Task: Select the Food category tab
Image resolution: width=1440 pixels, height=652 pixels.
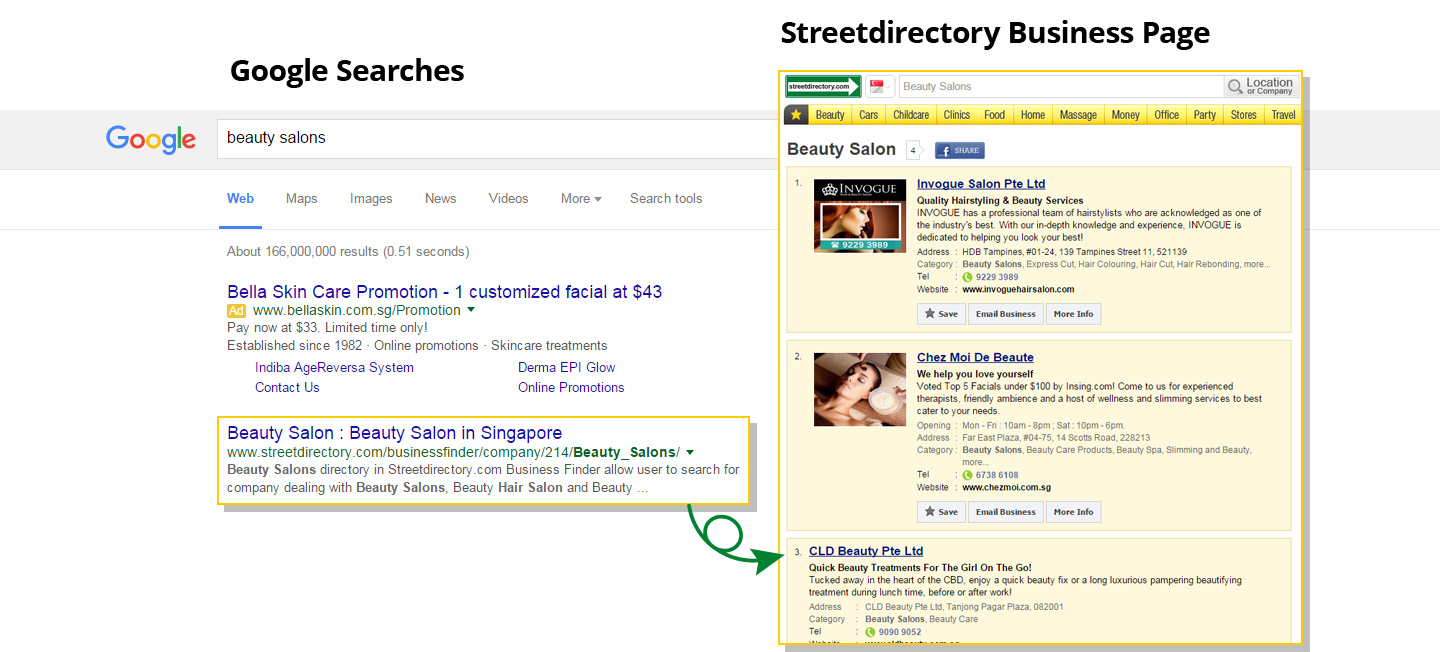Action: click(x=994, y=115)
